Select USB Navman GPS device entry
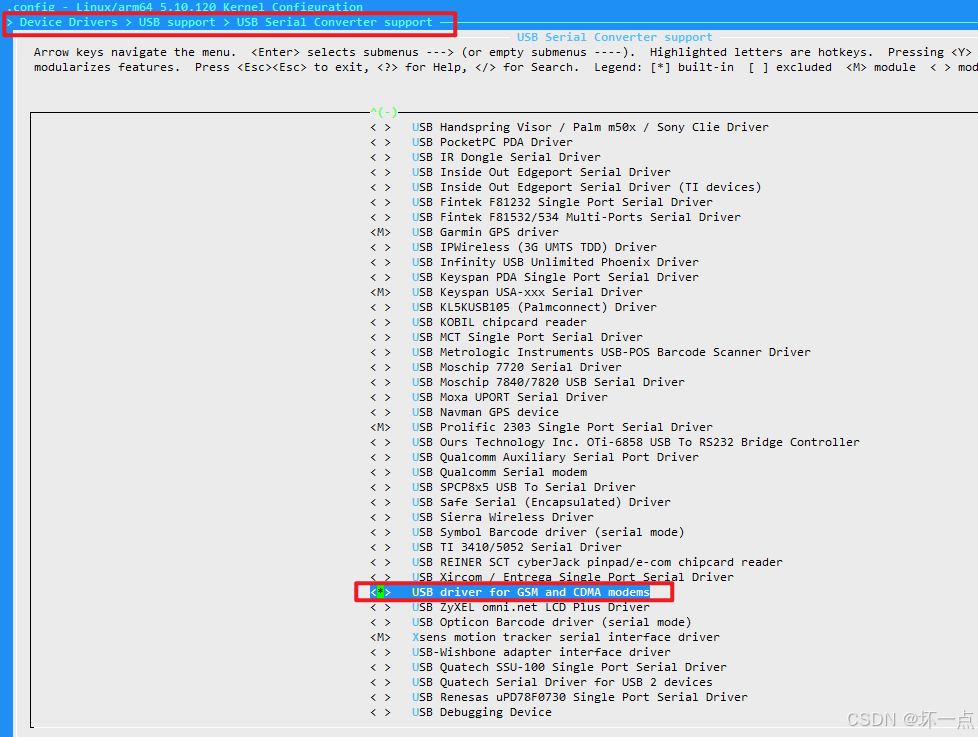The height and width of the screenshot is (737, 978). click(485, 412)
